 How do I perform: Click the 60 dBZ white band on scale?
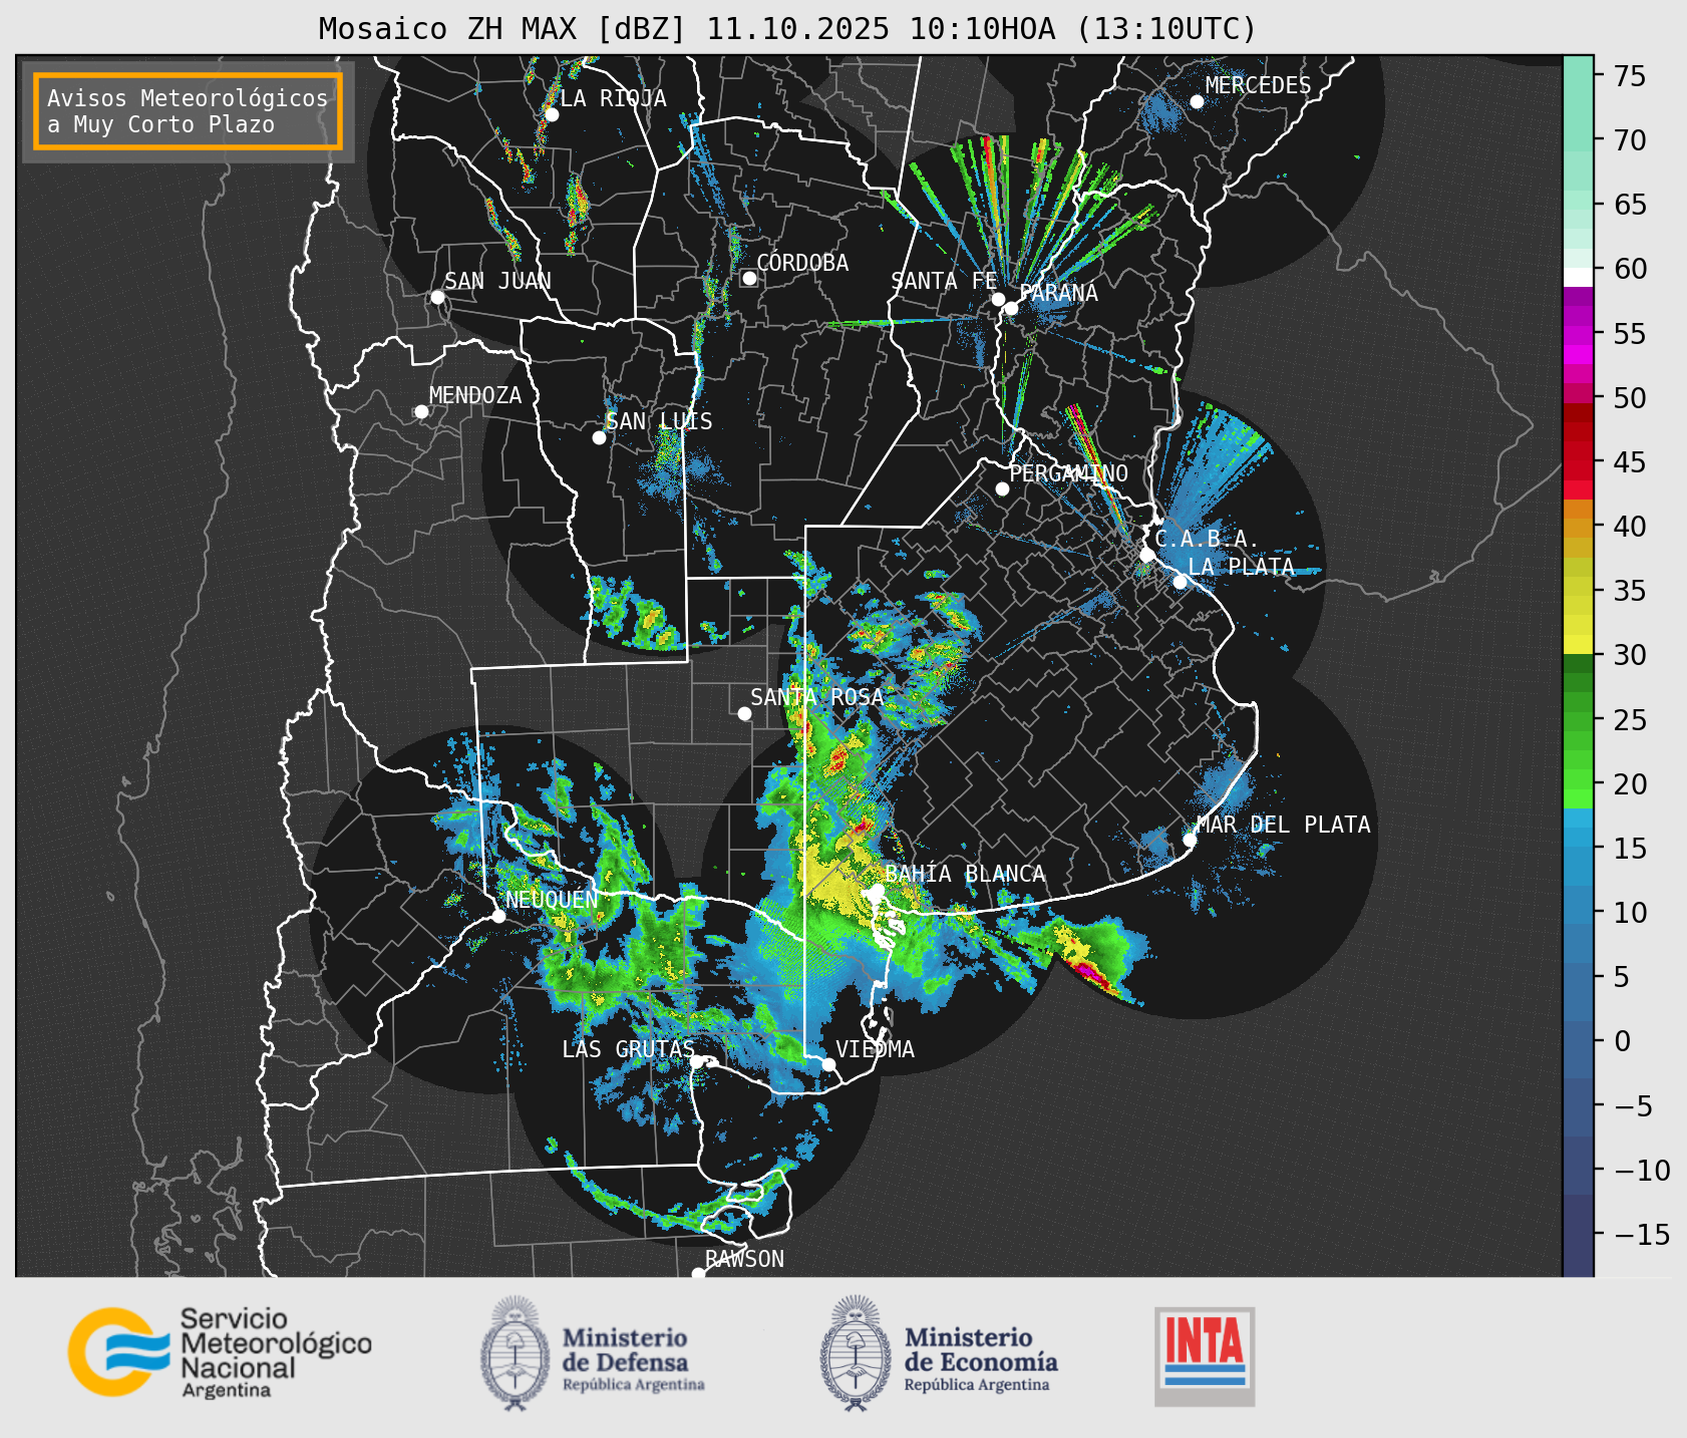coord(1577,277)
